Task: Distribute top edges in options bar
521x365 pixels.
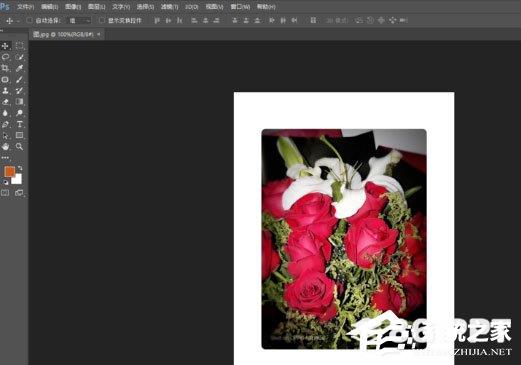Action: pos(235,21)
